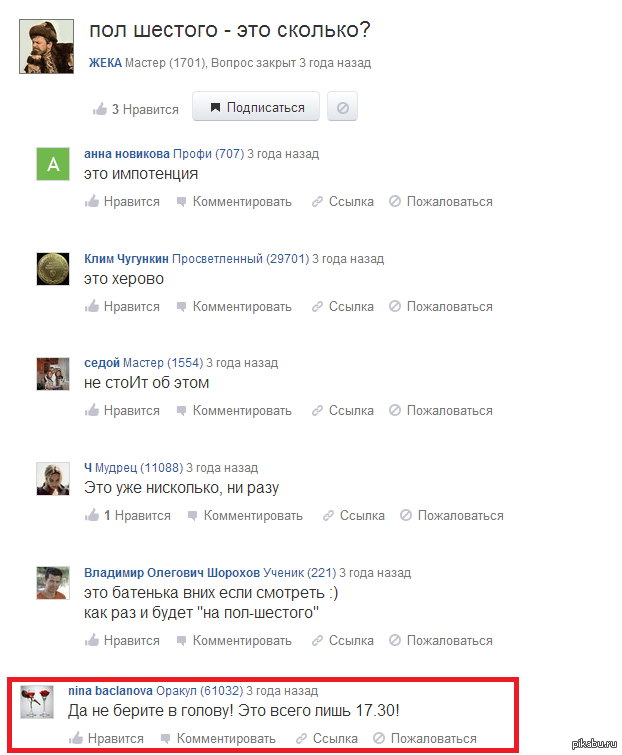Click the block icon button beside Подписаться
The width and height of the screenshot is (622, 755).
342,106
